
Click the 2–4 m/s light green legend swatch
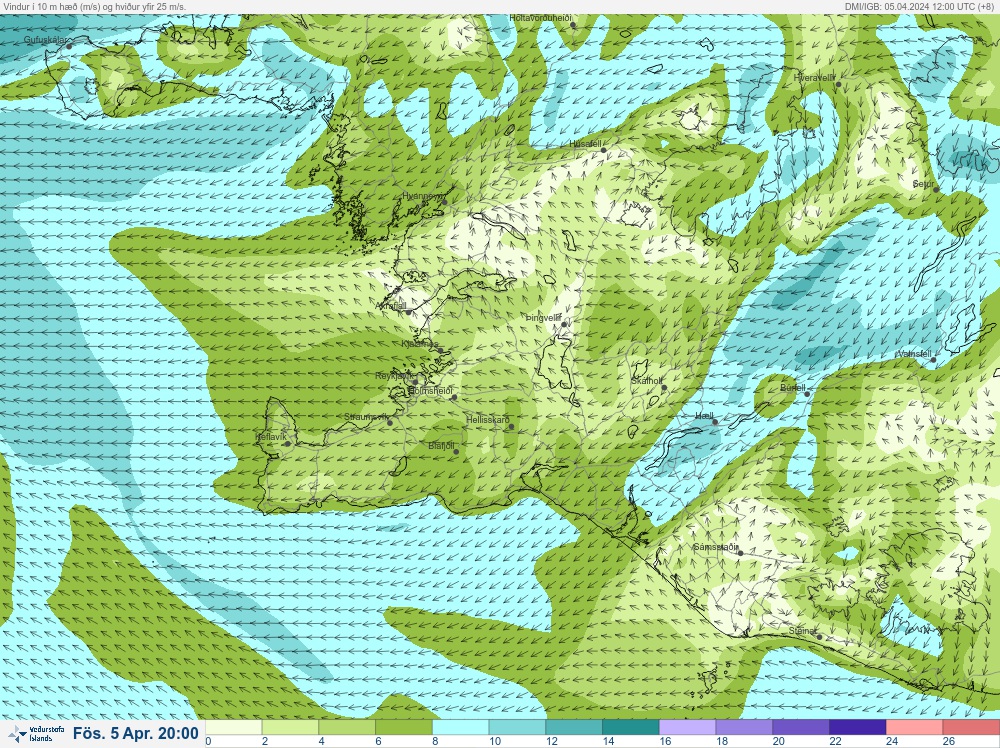(290, 727)
